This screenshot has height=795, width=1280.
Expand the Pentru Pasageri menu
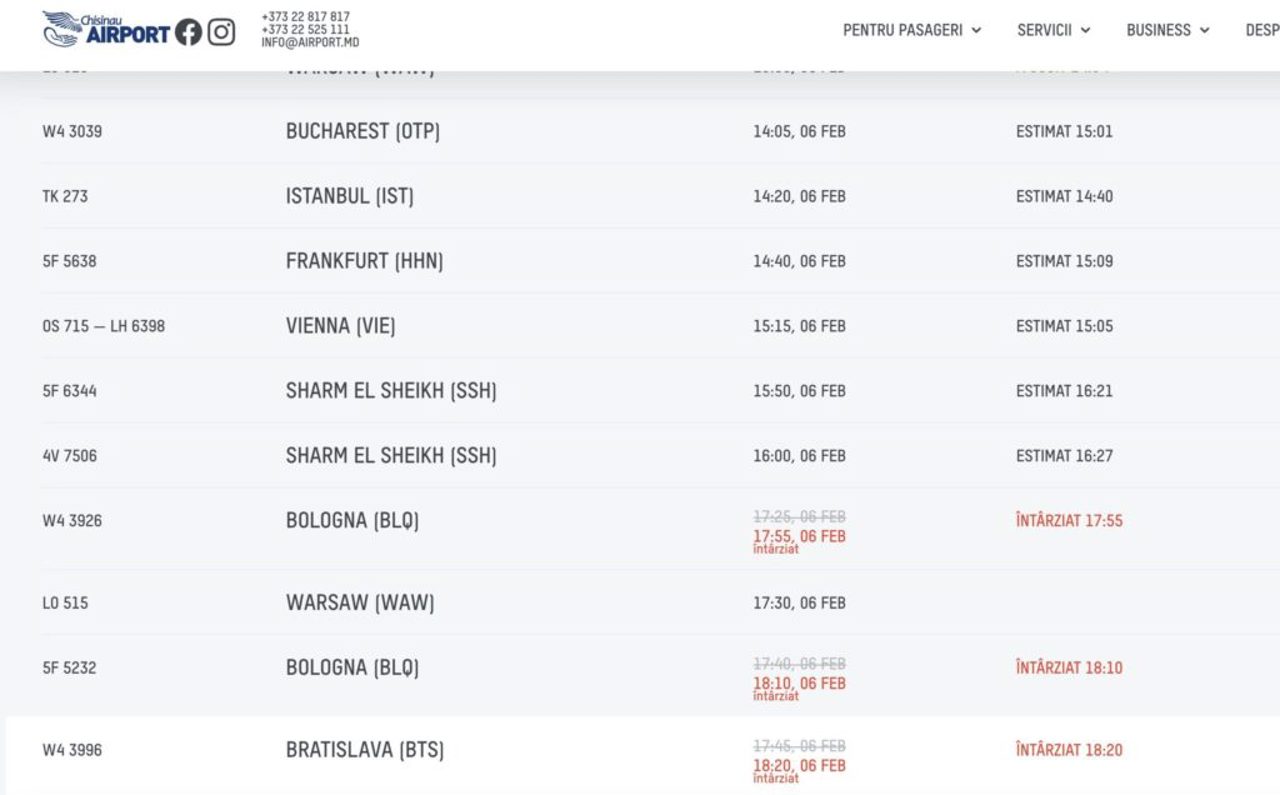tap(911, 30)
